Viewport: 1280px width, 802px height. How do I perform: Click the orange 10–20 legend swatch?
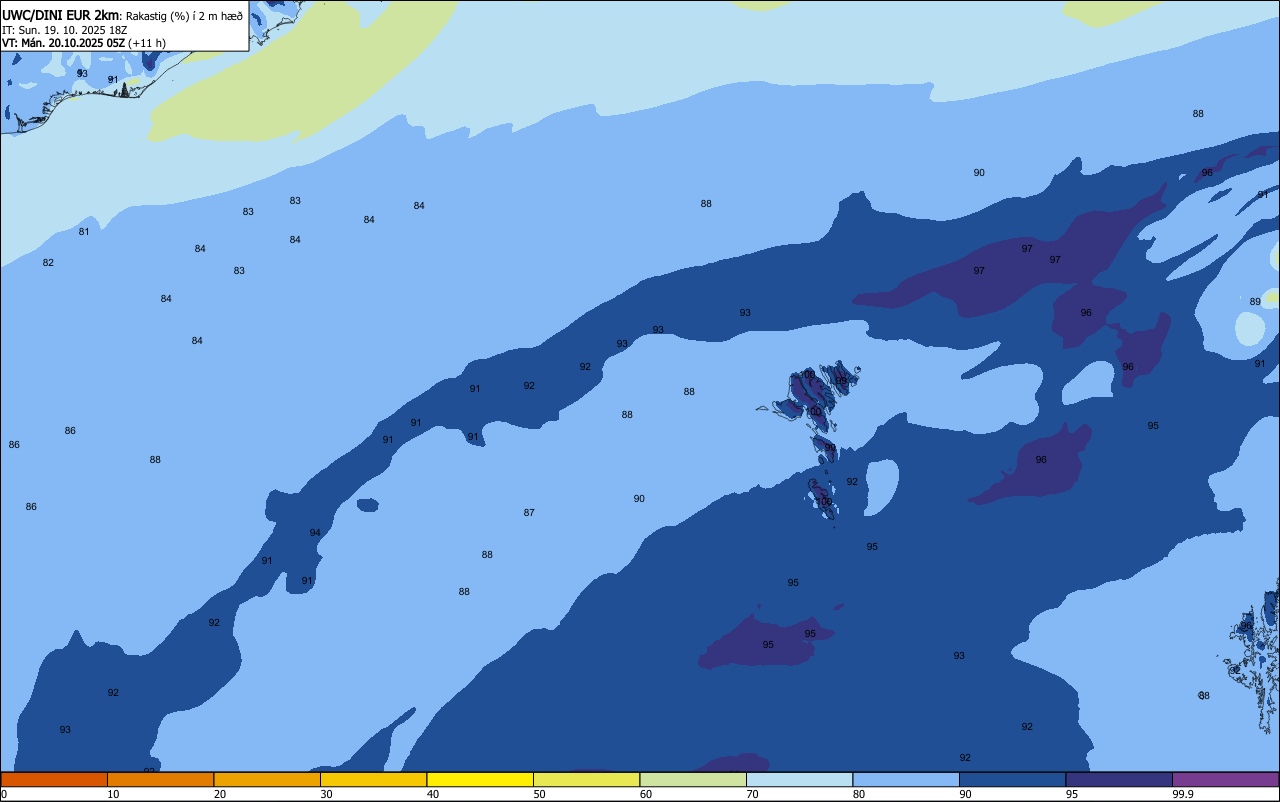pyautogui.click(x=160, y=779)
